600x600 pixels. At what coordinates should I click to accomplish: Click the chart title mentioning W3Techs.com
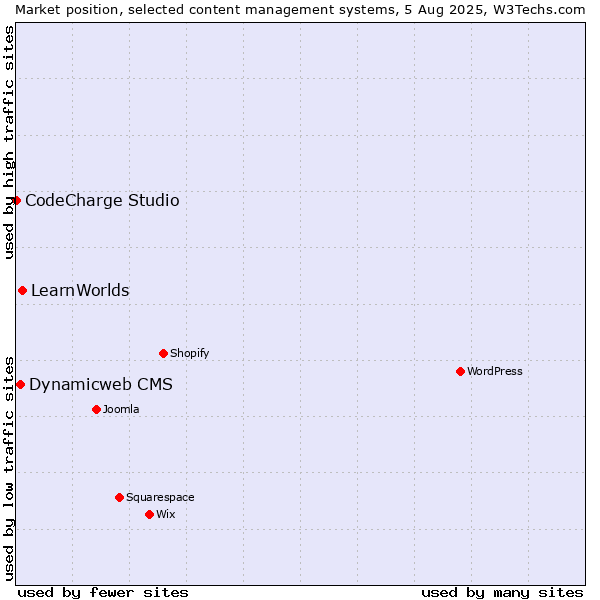[300, 10]
